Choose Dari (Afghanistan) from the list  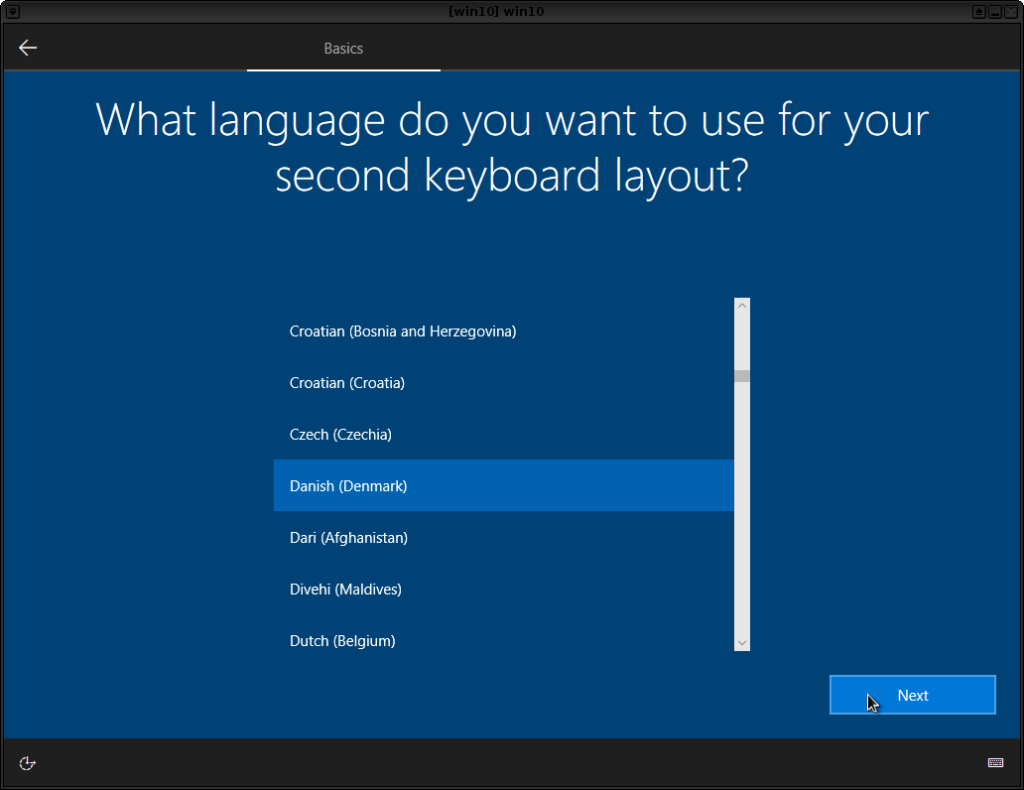tap(504, 537)
